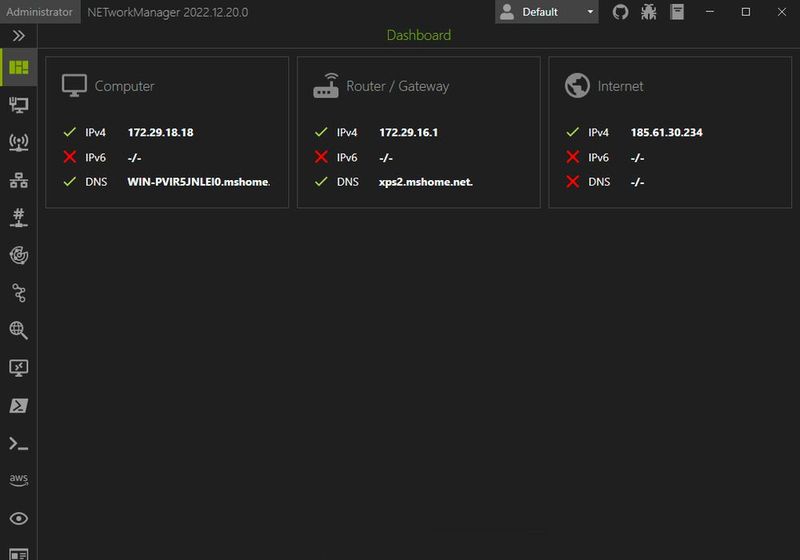This screenshot has height=560, width=800.
Task: Open the Default profile dropdown
Action: tap(546, 12)
